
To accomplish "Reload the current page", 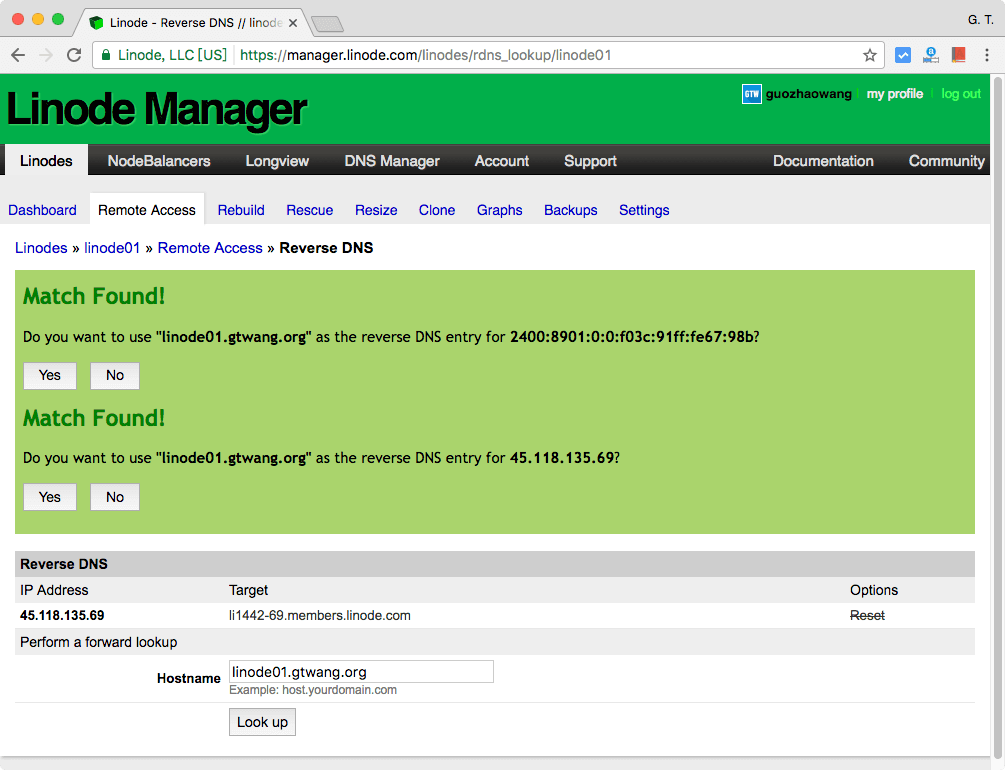I will pyautogui.click(x=73, y=55).
